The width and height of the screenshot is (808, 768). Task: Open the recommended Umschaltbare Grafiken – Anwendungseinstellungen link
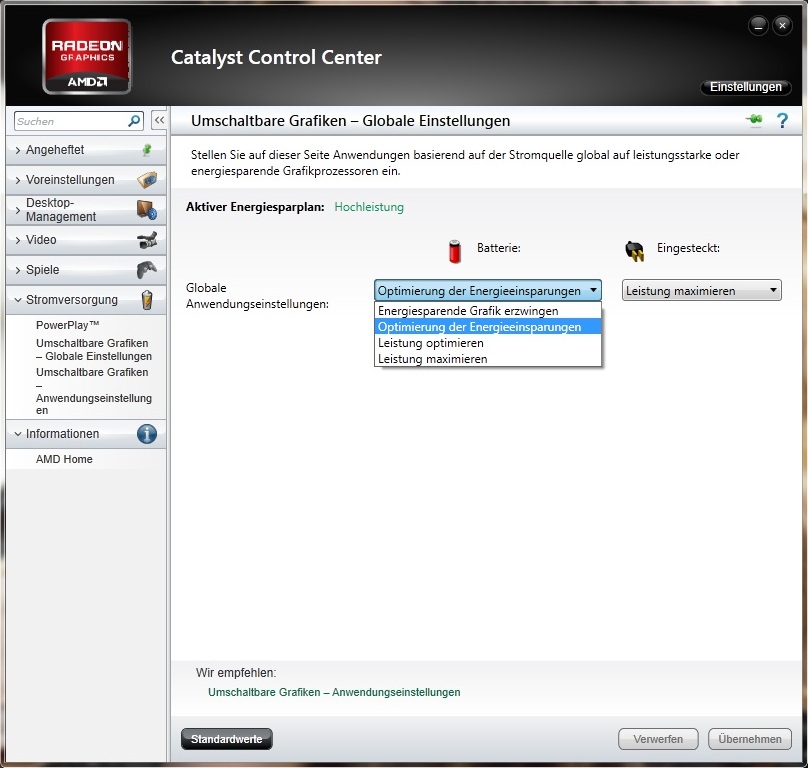coord(334,692)
